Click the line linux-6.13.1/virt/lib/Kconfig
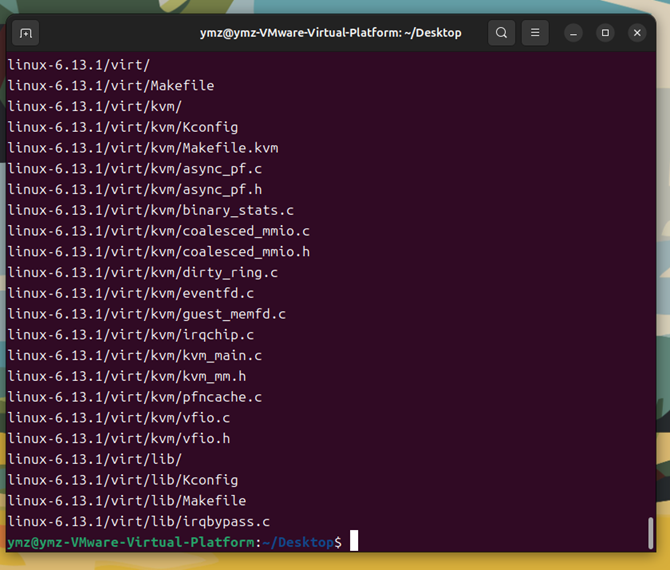Image resolution: width=670 pixels, height=570 pixels. (123, 480)
